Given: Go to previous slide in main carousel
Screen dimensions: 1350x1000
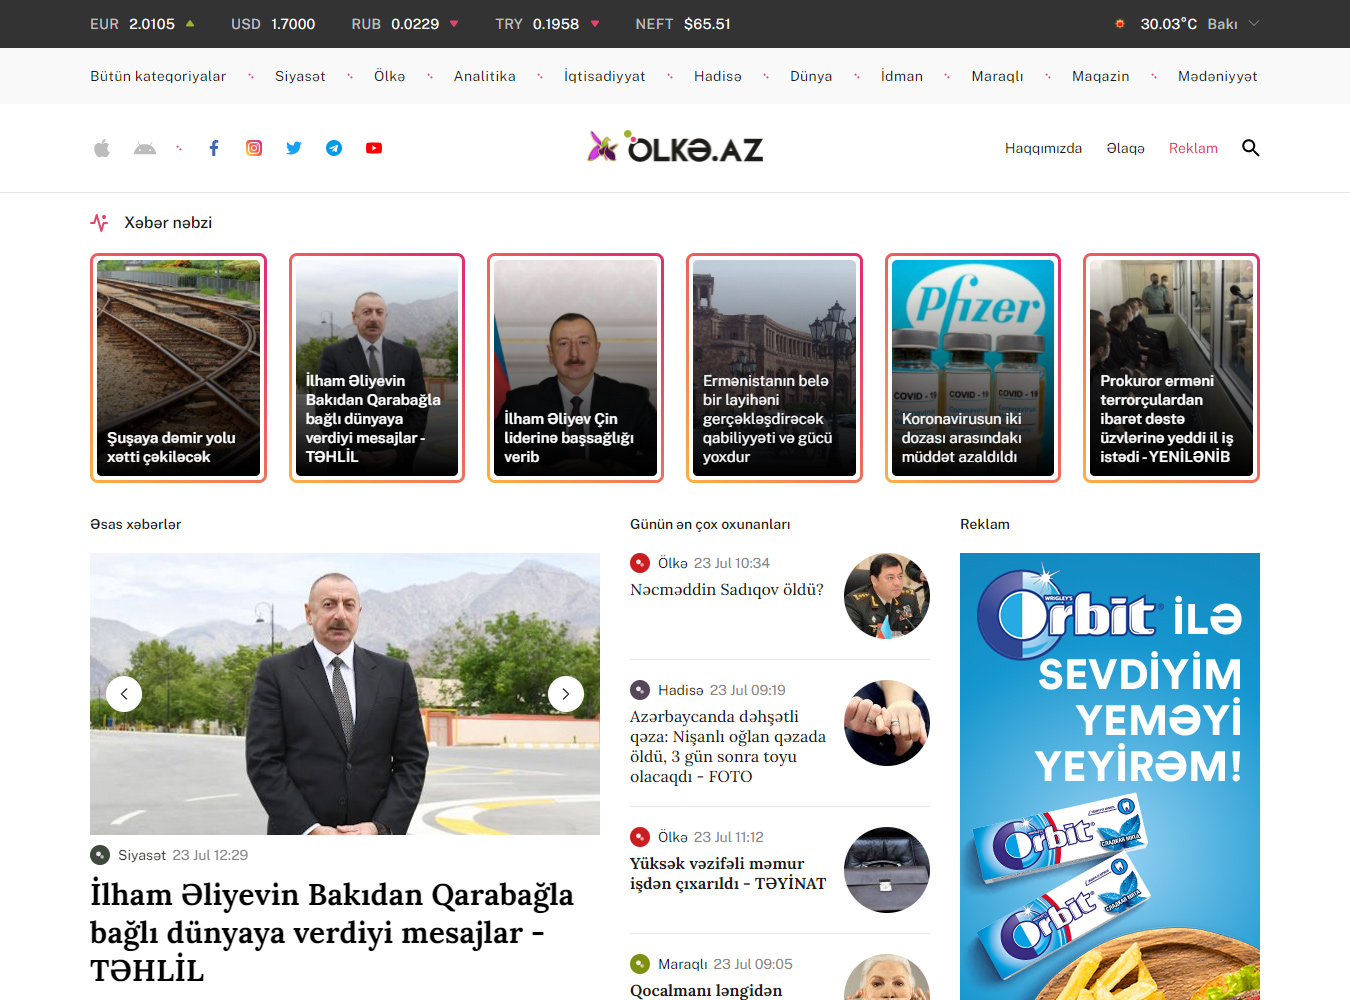Looking at the screenshot, I should pos(124,694).
